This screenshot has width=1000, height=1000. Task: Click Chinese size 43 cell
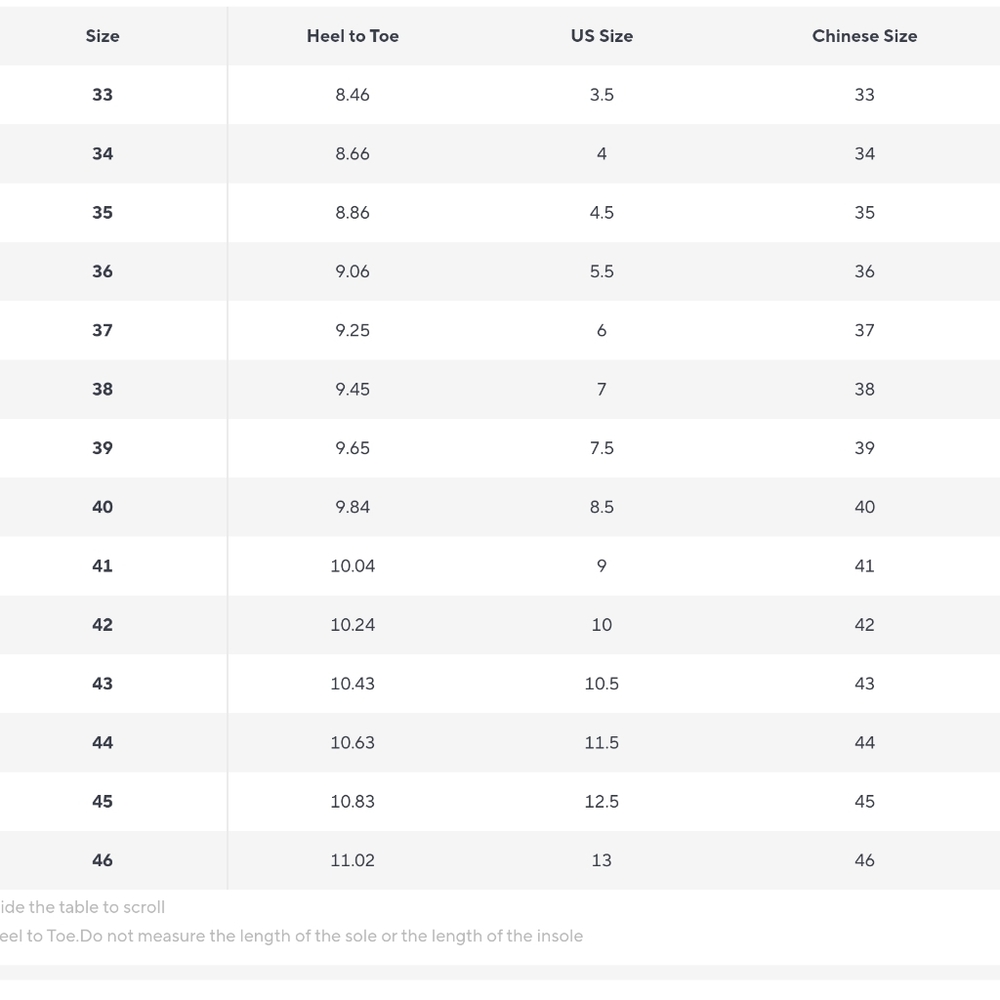(864, 684)
